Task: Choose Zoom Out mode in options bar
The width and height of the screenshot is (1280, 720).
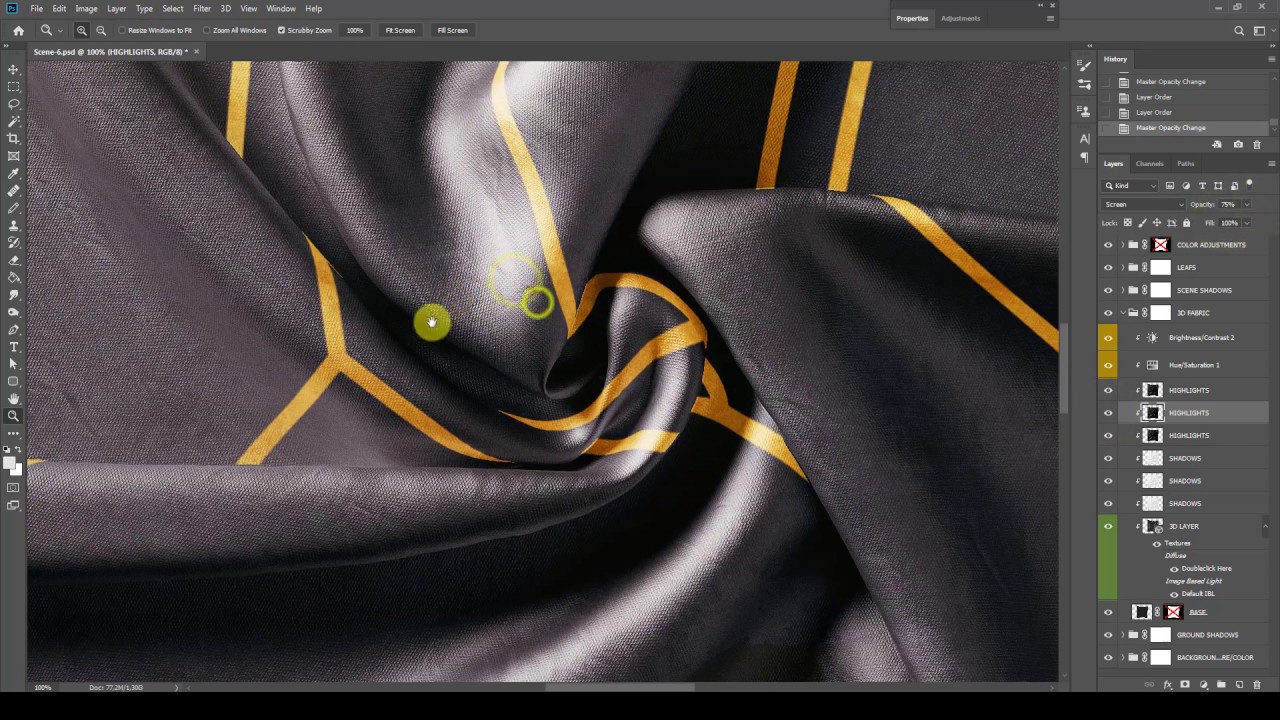Action: [100, 30]
